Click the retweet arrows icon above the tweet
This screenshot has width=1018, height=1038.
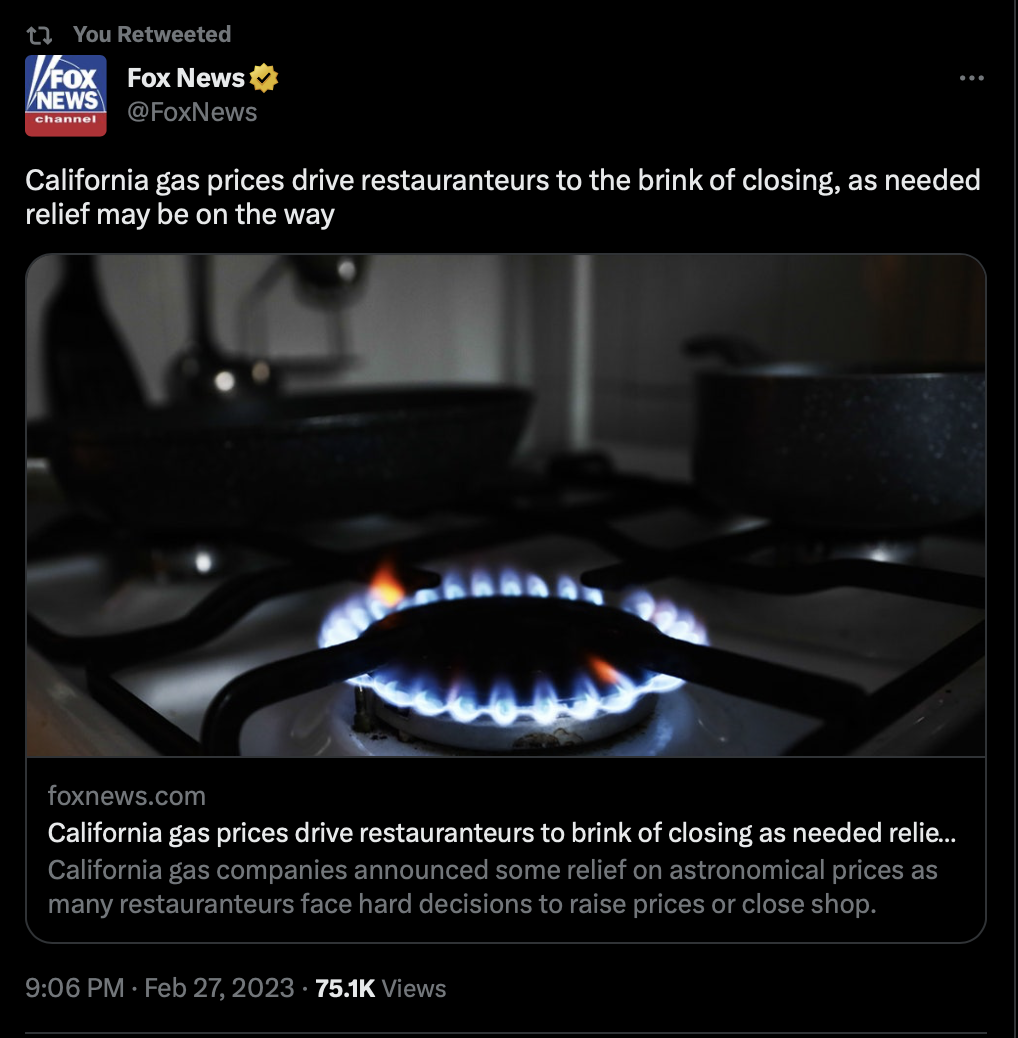pos(38,34)
